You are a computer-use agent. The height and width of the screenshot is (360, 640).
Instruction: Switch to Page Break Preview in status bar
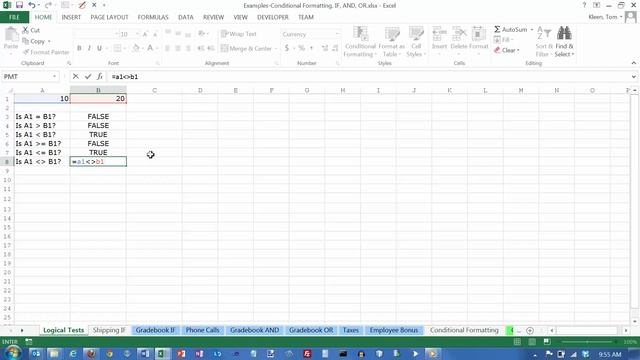[x=547, y=342]
